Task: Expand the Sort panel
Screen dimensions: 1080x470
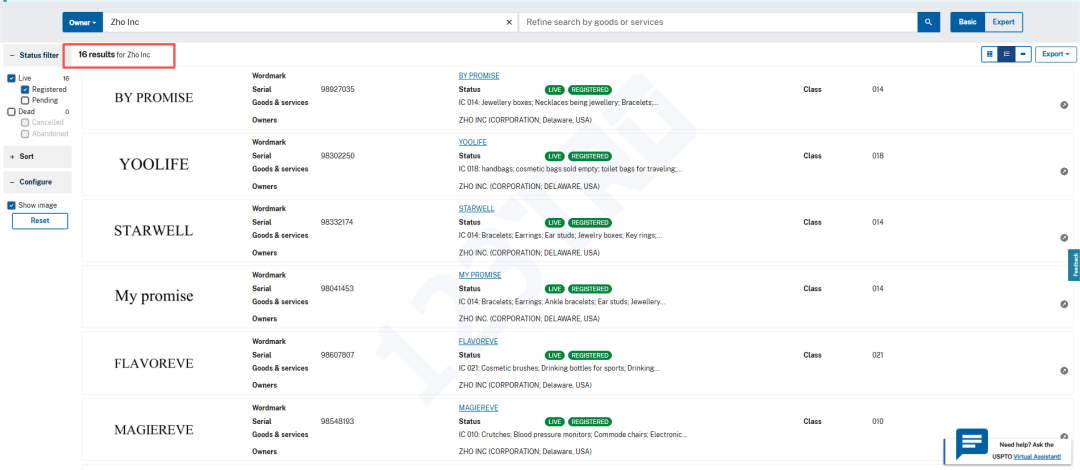Action: point(37,157)
